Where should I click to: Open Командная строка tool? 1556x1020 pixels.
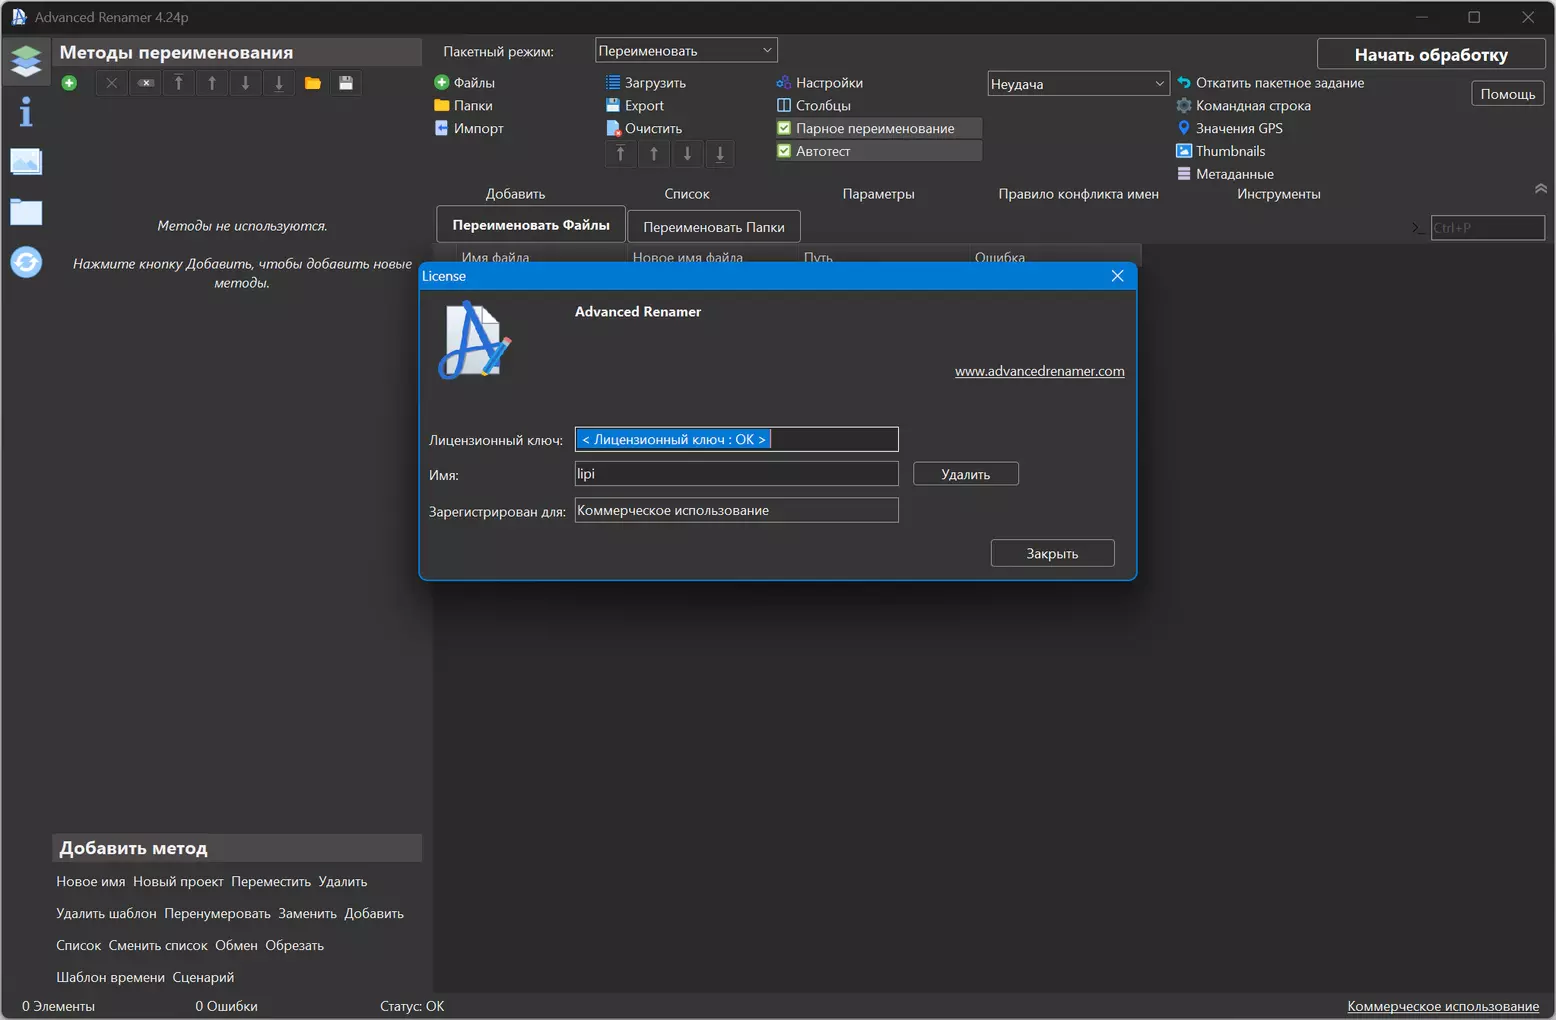click(1244, 105)
